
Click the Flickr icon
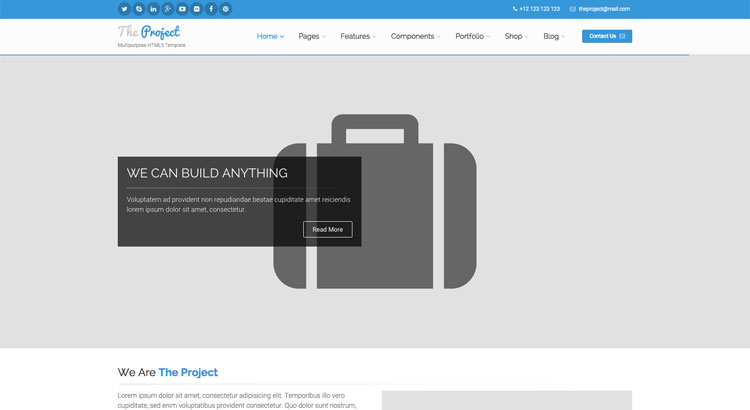point(197,9)
